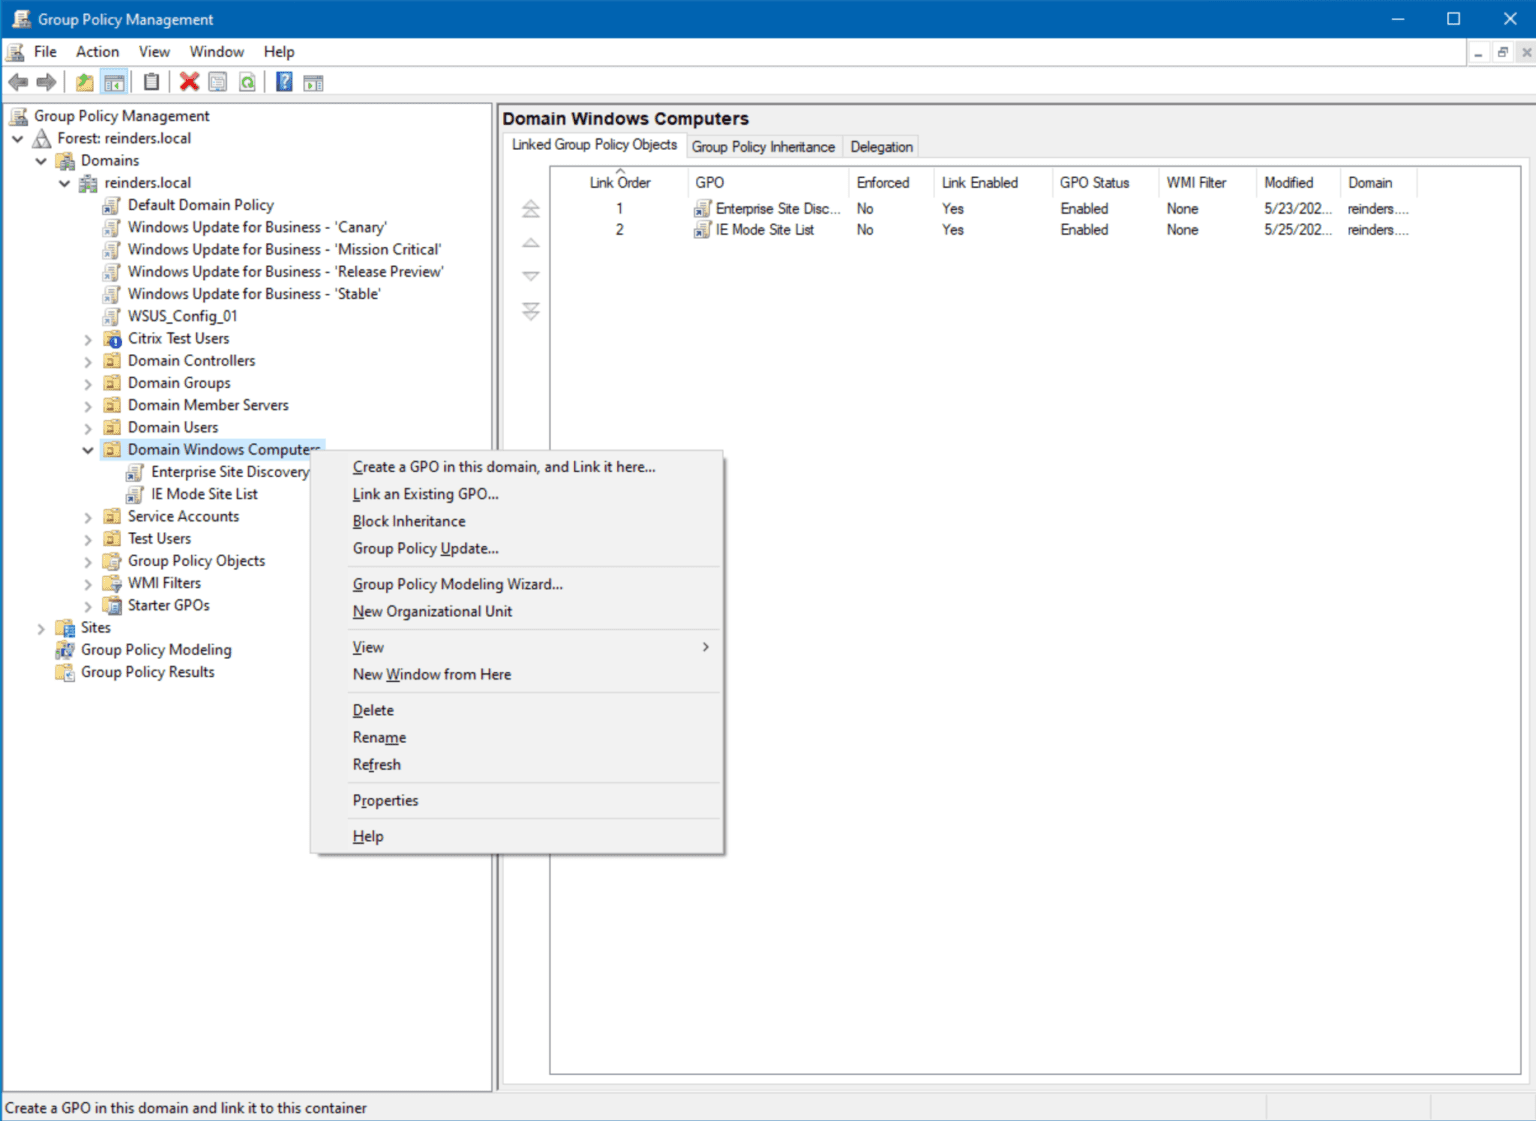Expand the Service Accounts node
This screenshot has height=1121, width=1536.
tap(88, 516)
